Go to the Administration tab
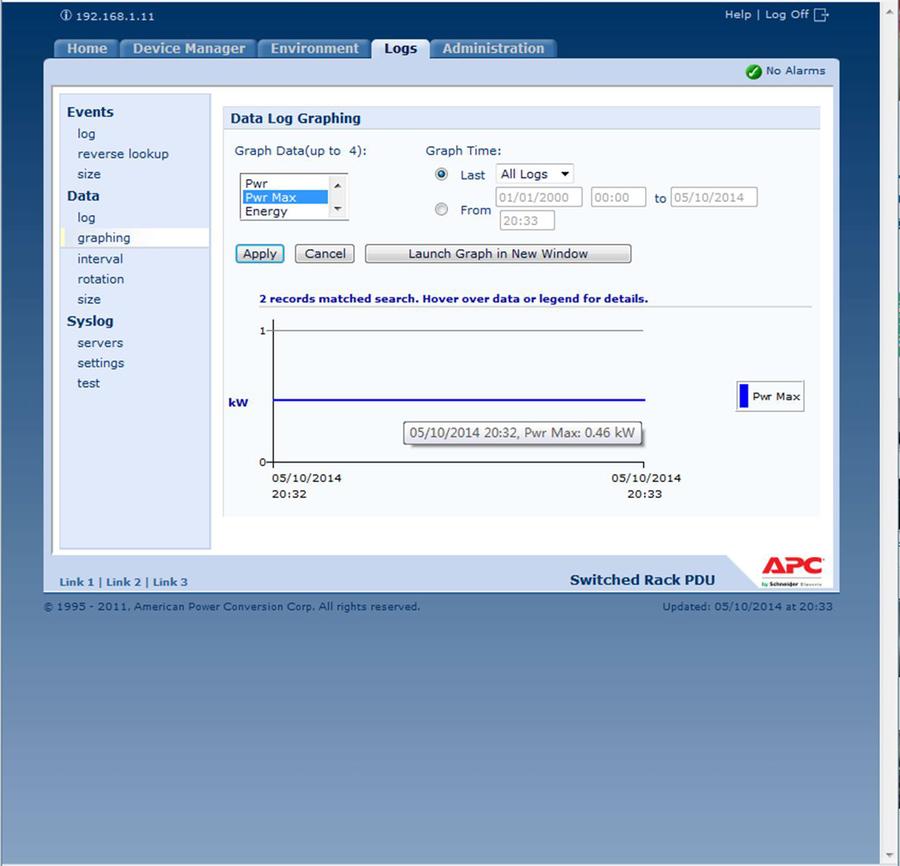900x866 pixels. [493, 48]
